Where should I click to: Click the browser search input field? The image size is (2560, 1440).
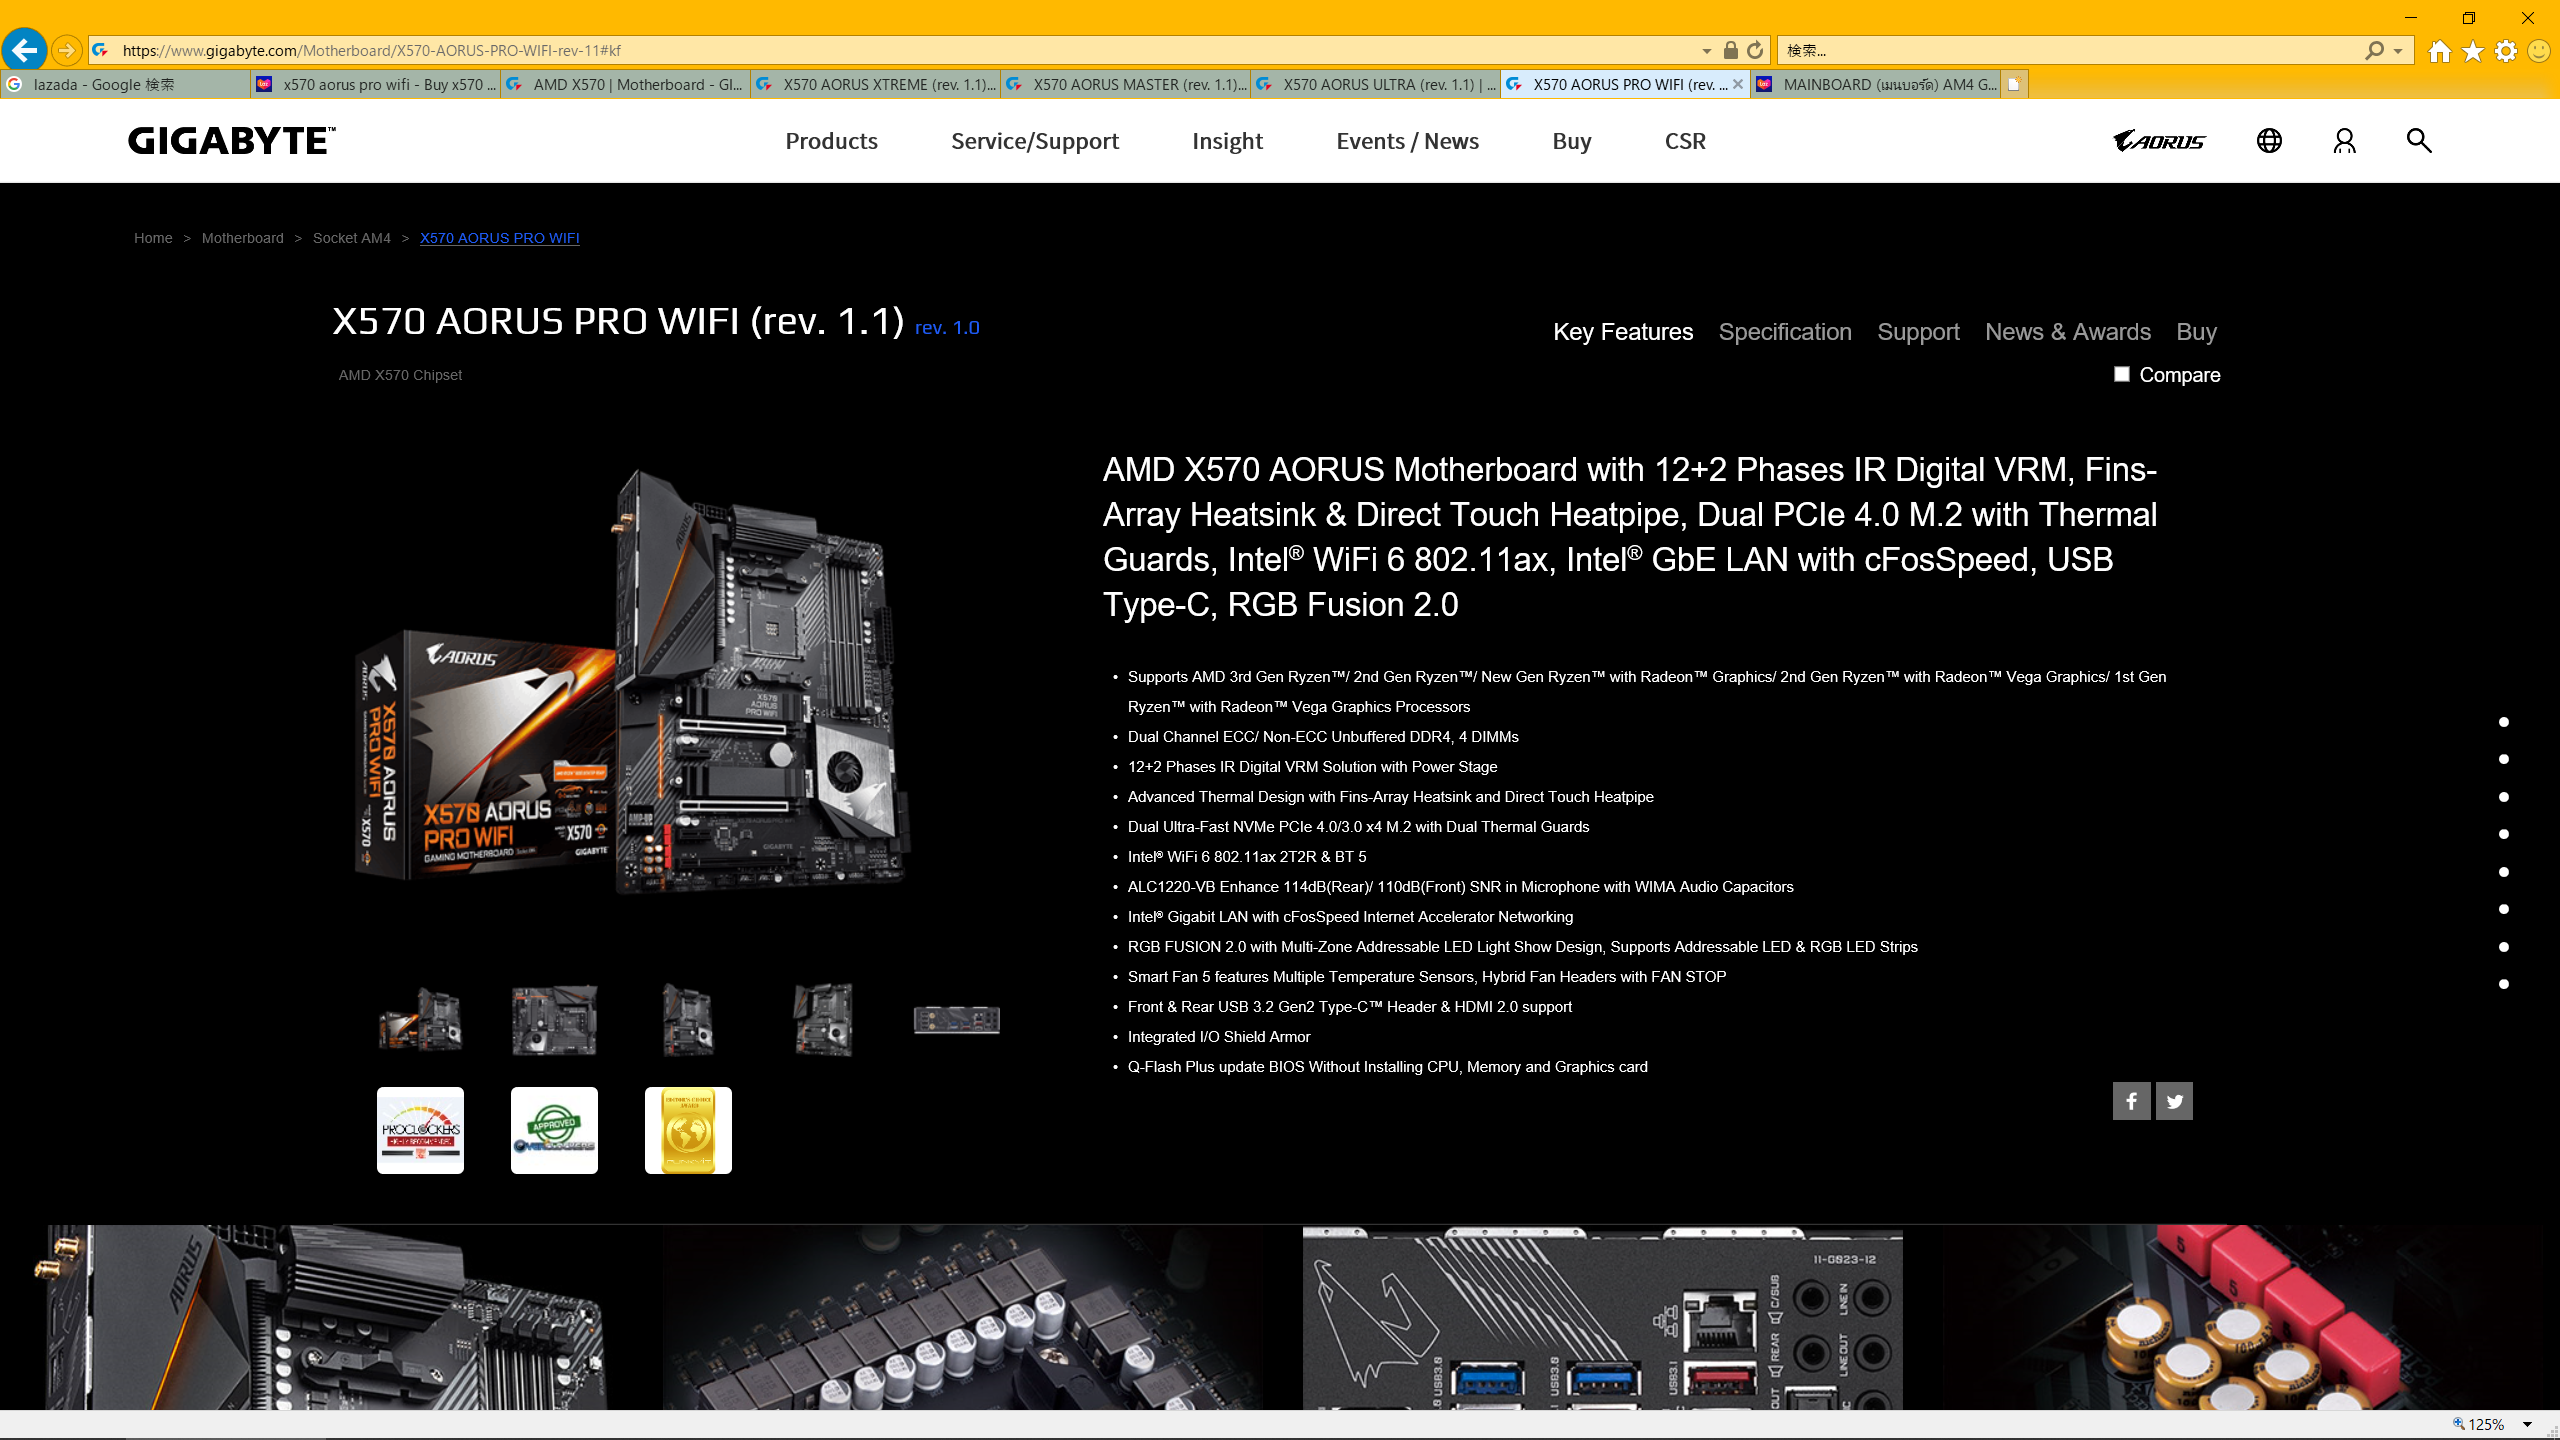tap(2070, 51)
